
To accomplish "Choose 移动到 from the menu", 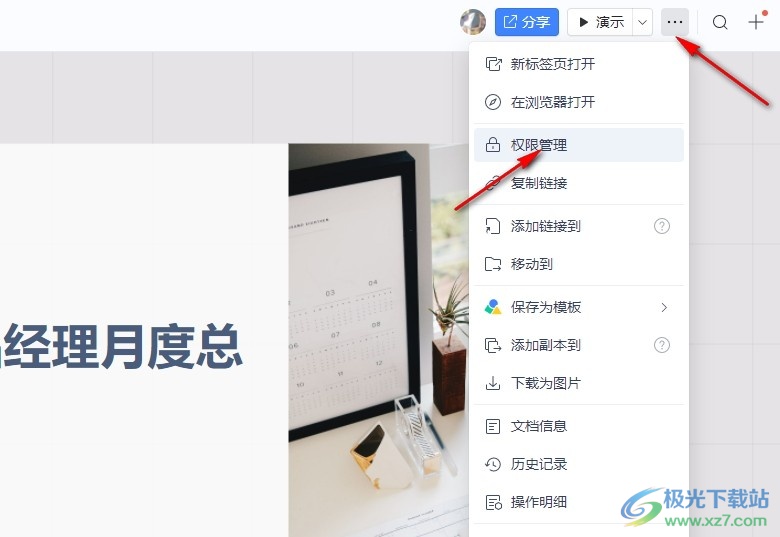I will pyautogui.click(x=579, y=264).
